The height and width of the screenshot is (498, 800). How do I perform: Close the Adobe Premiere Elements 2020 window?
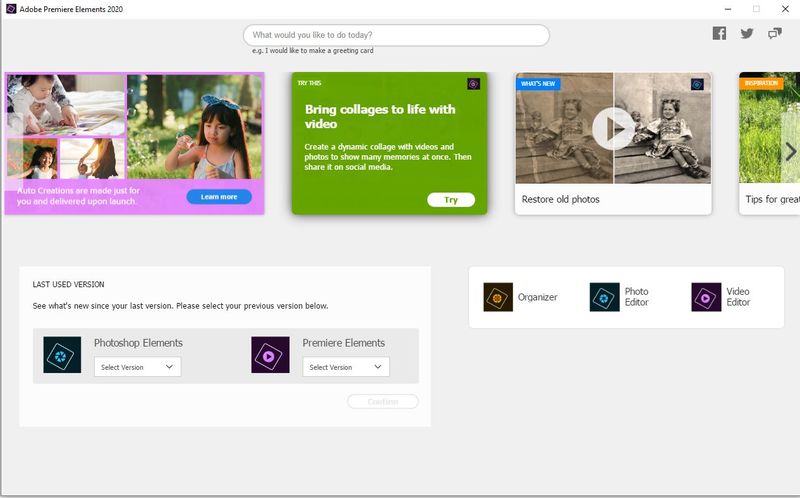(785, 9)
